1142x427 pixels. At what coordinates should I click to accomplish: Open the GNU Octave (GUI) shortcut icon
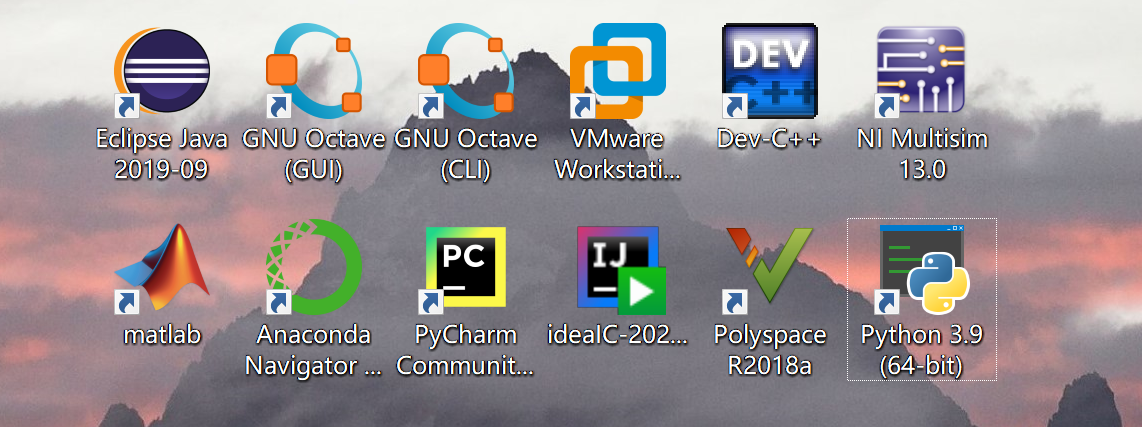point(314,71)
